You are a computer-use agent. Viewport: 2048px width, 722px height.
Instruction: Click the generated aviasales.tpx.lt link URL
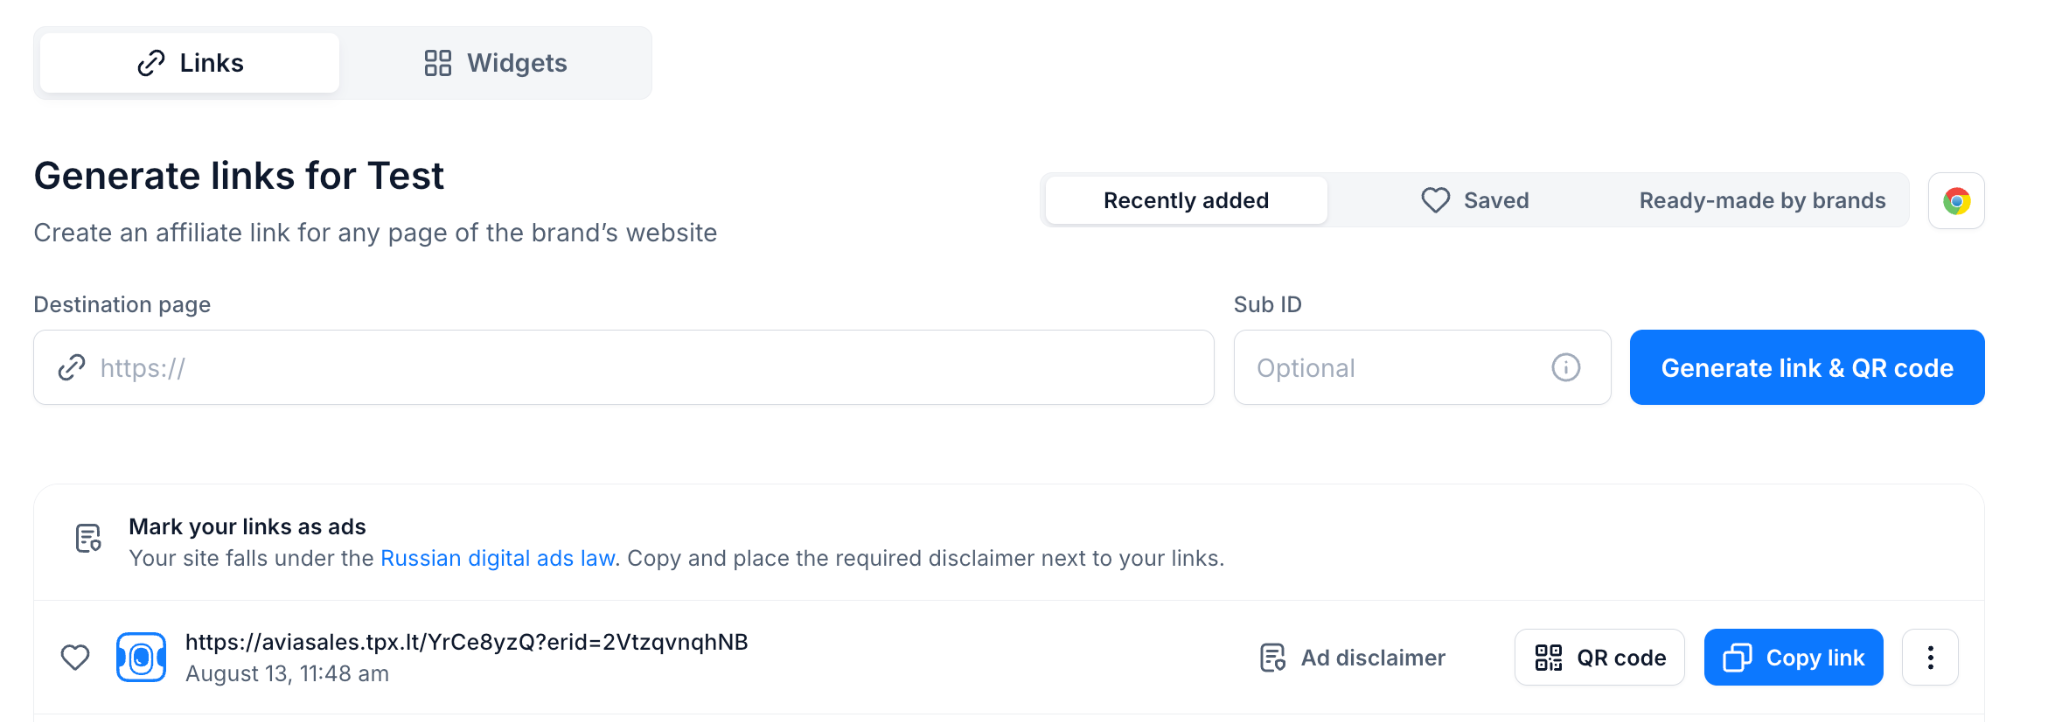tap(467, 642)
